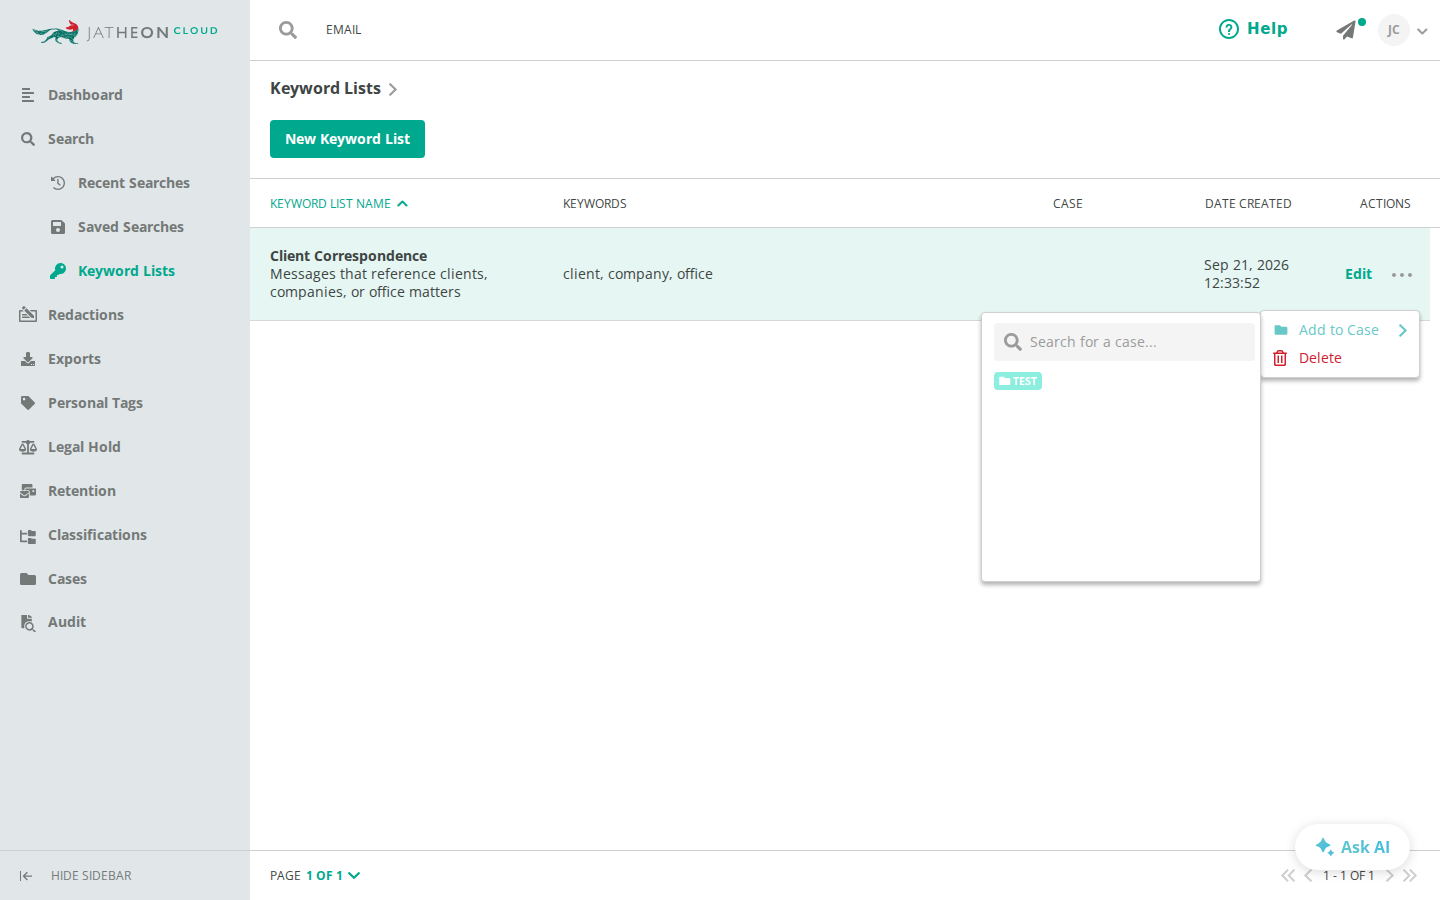Click the Jatheon Cloud logo
1440x900 pixels.
coord(125,32)
